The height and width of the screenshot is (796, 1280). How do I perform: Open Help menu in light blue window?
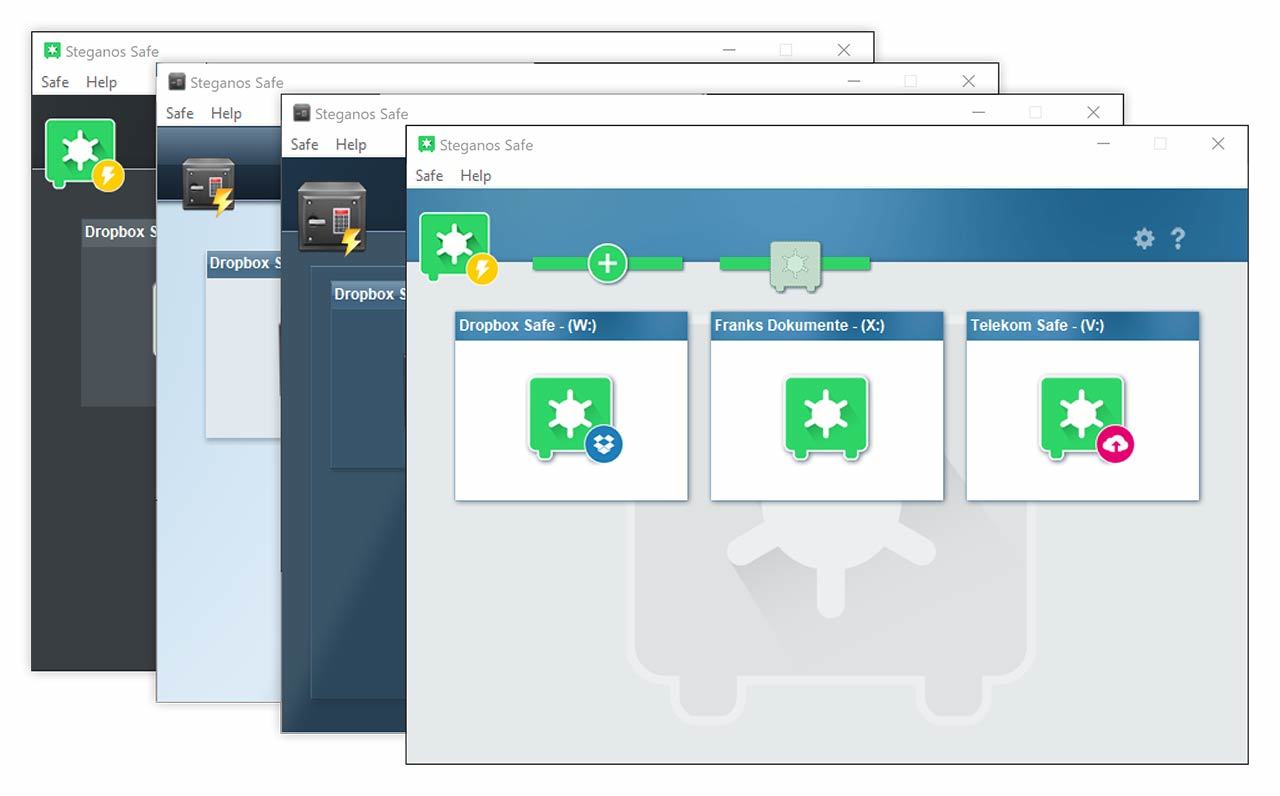tap(226, 113)
